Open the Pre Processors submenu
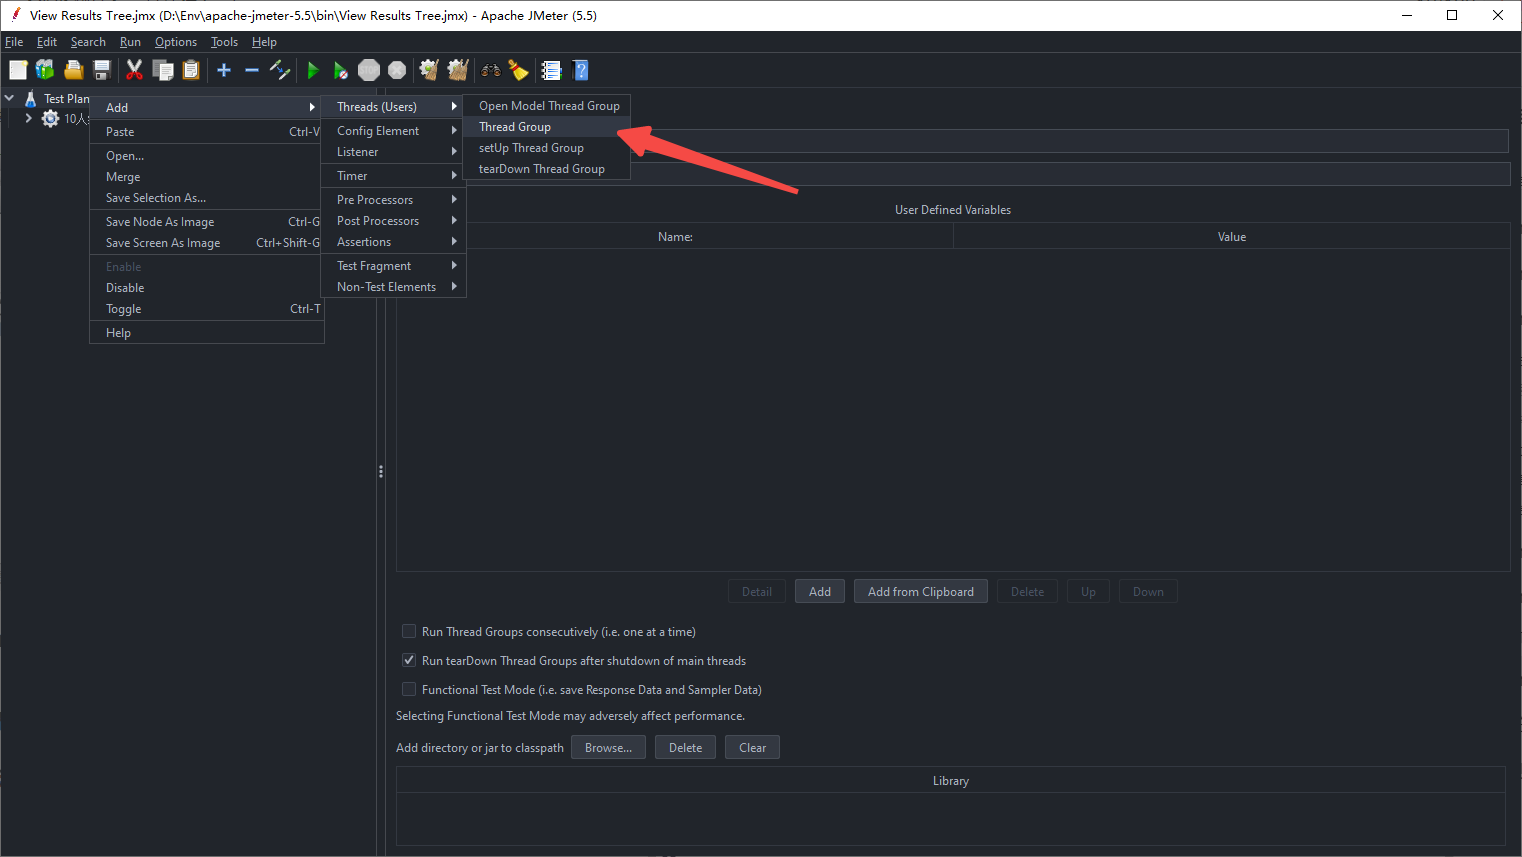Screen dimensions: 1522x857 pyautogui.click(x=393, y=200)
